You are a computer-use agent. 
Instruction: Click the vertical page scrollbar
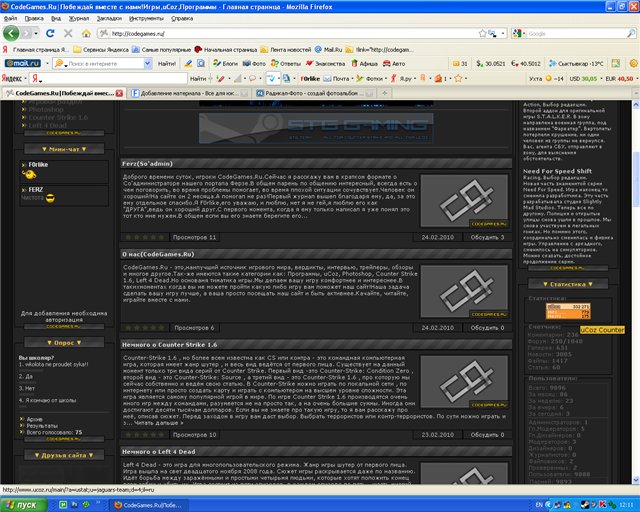click(x=636, y=292)
